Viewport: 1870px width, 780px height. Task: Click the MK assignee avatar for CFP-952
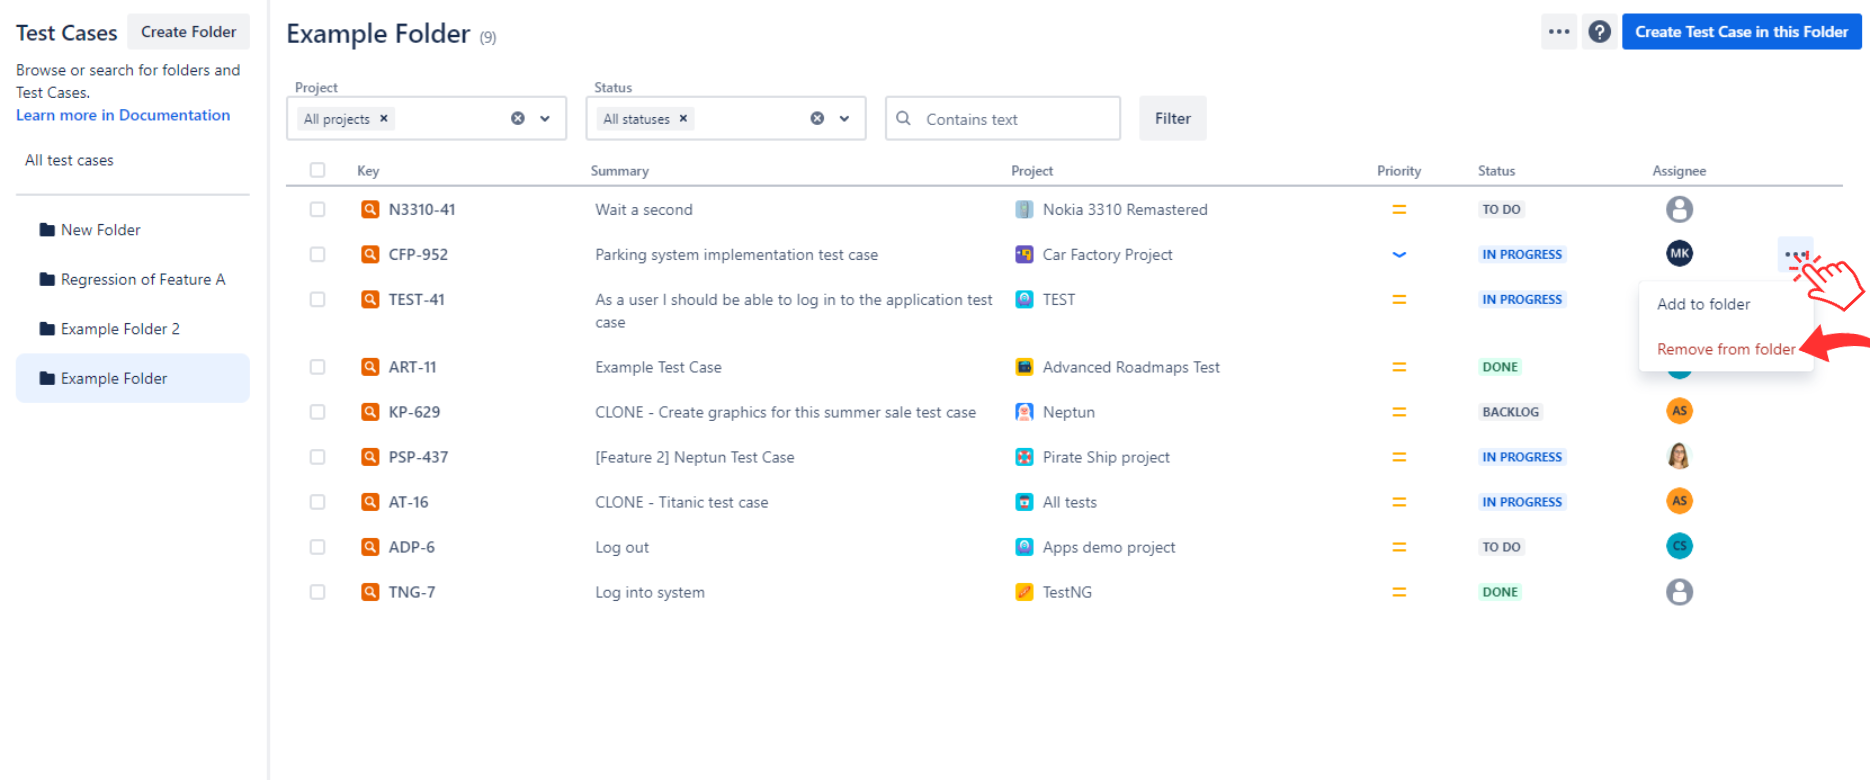point(1679,253)
